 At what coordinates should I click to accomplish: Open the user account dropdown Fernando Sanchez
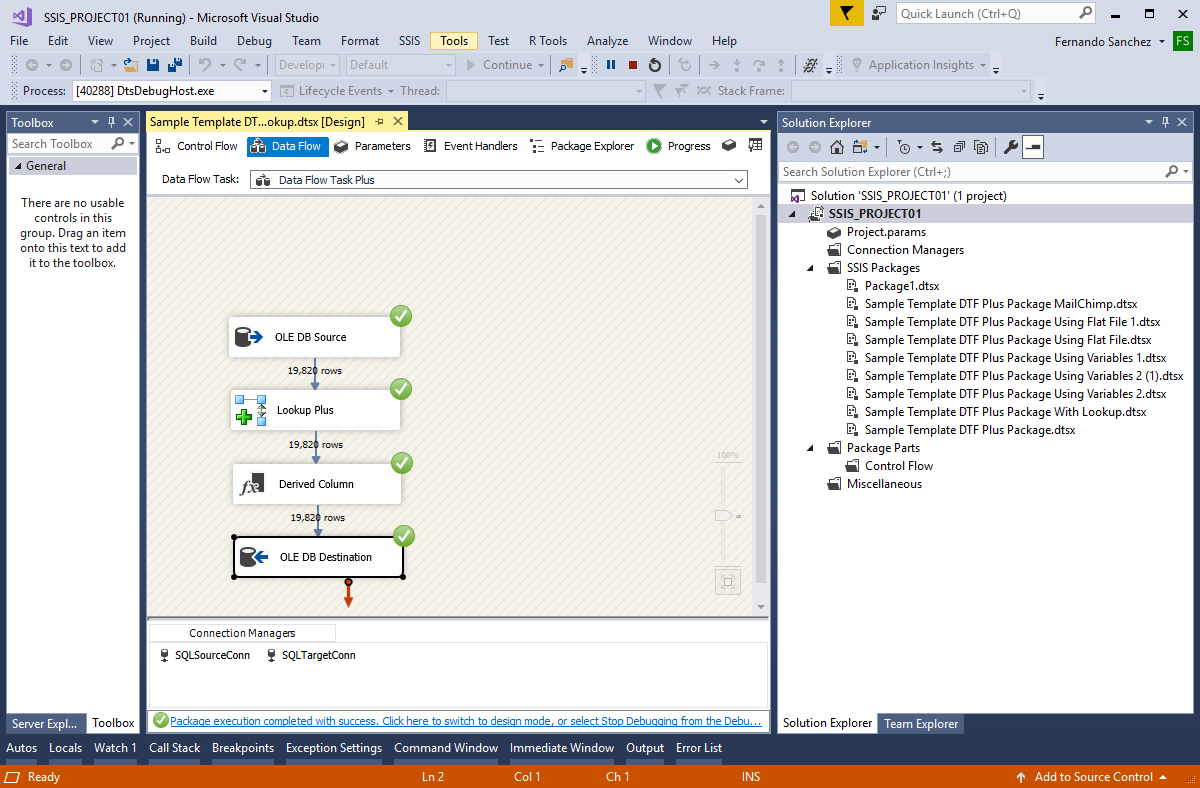coord(1110,41)
